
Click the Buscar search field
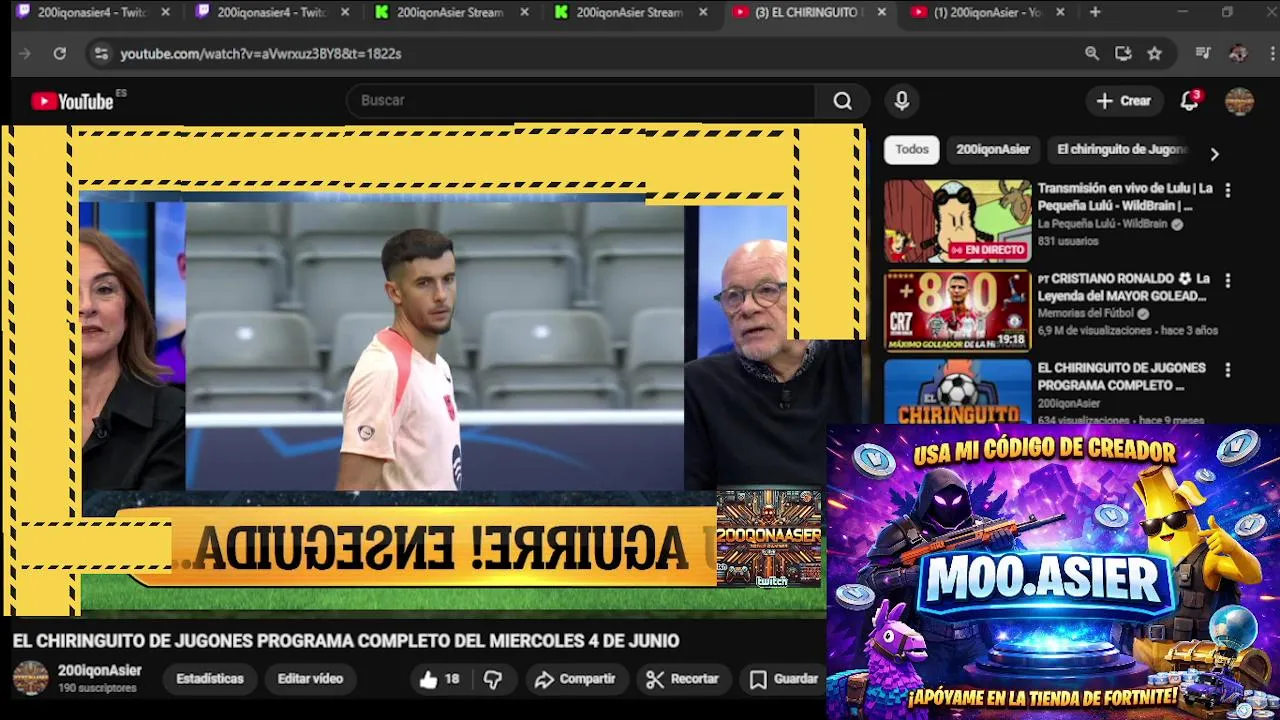[582, 100]
